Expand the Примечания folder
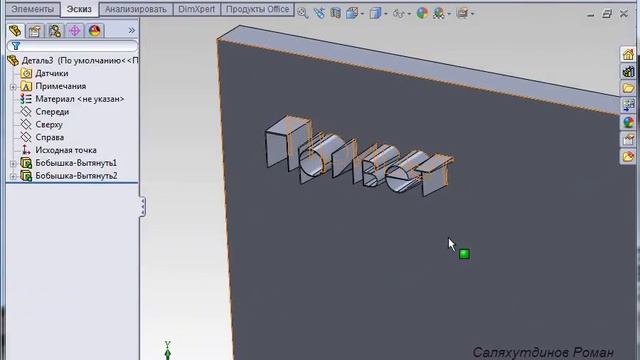This screenshot has height=360, width=640. (13, 87)
